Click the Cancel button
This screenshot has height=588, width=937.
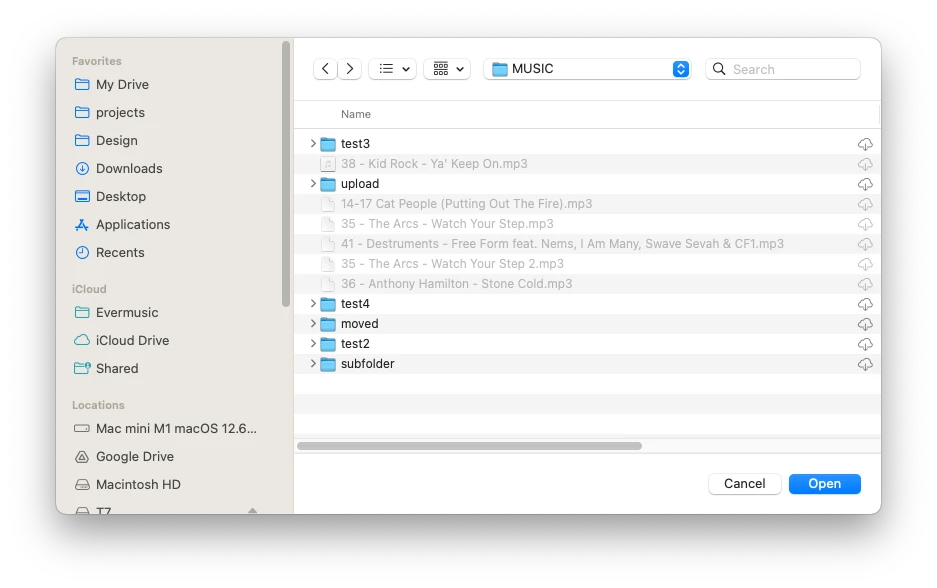(x=744, y=483)
